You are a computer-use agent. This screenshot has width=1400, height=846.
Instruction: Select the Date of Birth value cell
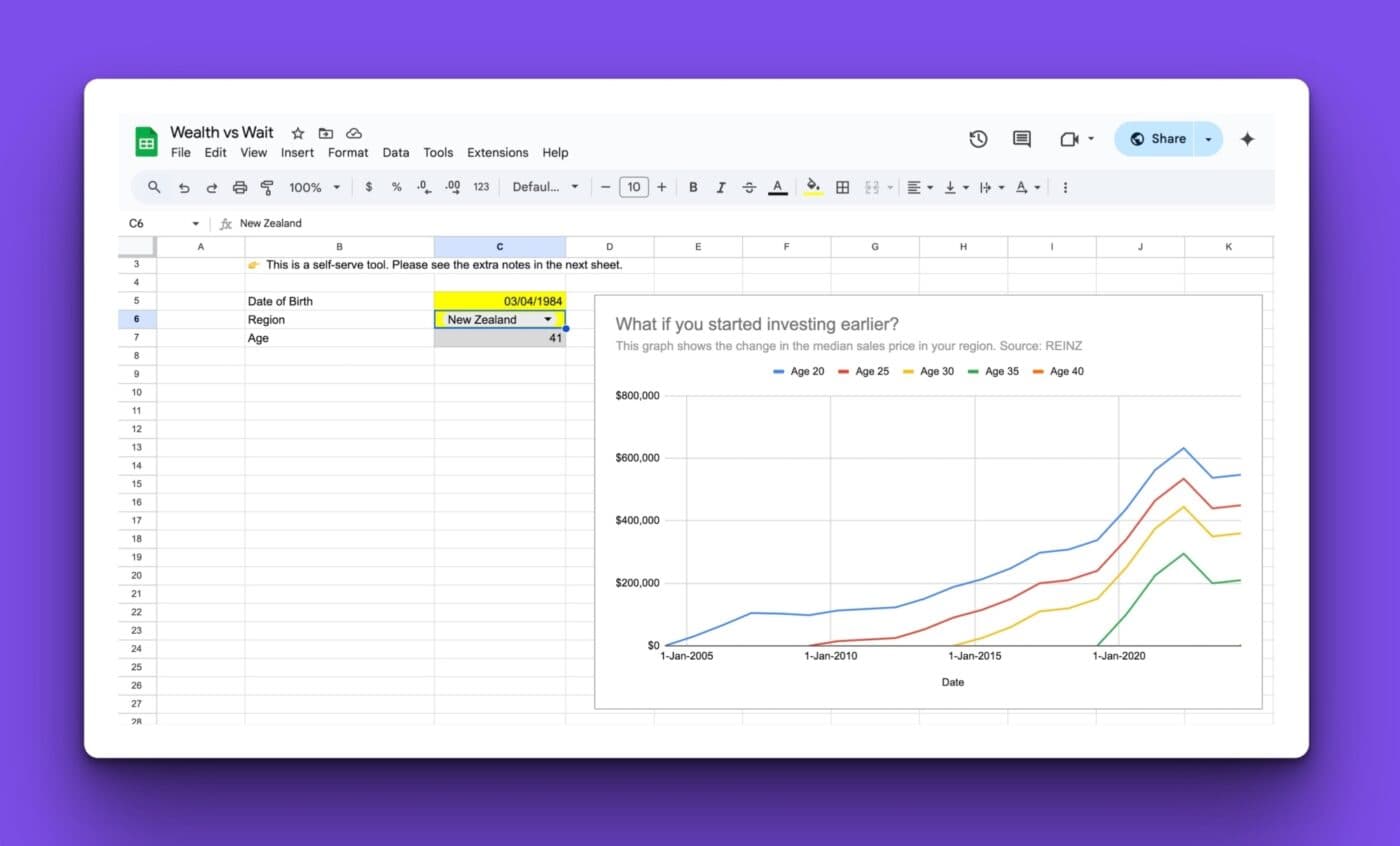(499, 301)
